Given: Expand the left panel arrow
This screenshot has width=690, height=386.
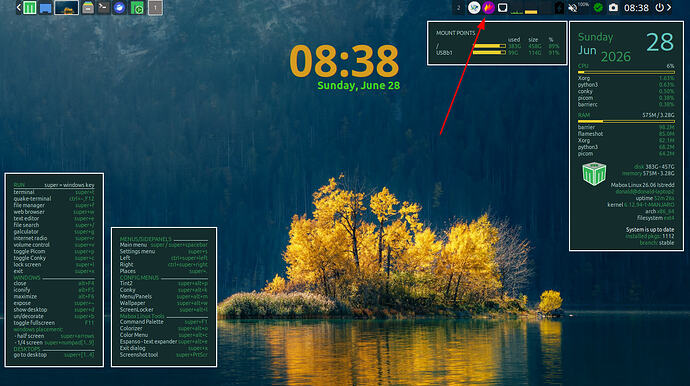Looking at the screenshot, I should (18, 7).
